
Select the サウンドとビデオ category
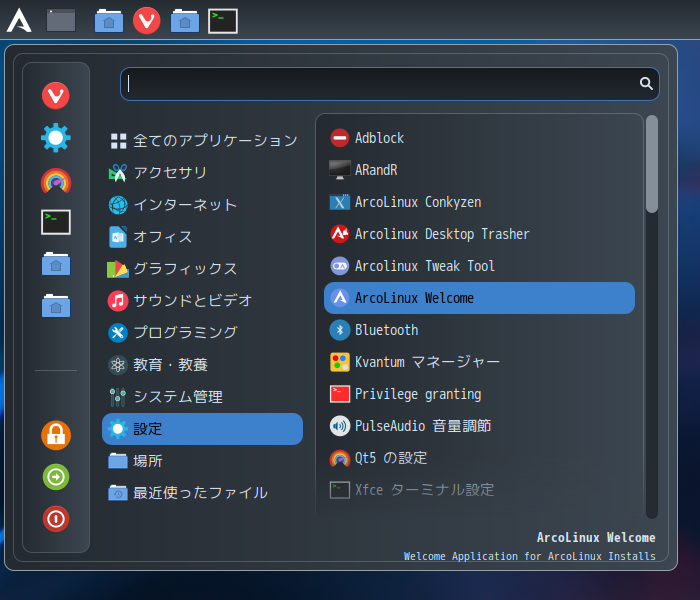(202, 301)
